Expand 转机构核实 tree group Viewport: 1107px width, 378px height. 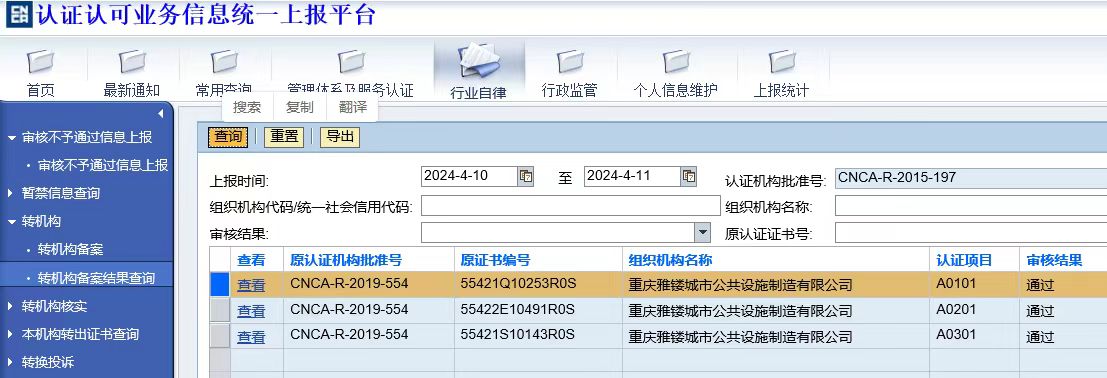pyautogui.click(x=11, y=307)
